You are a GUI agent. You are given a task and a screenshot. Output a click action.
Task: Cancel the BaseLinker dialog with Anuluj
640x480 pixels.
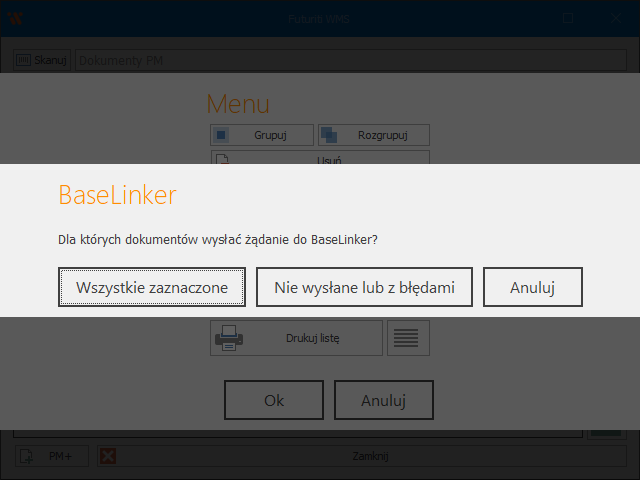point(533,287)
